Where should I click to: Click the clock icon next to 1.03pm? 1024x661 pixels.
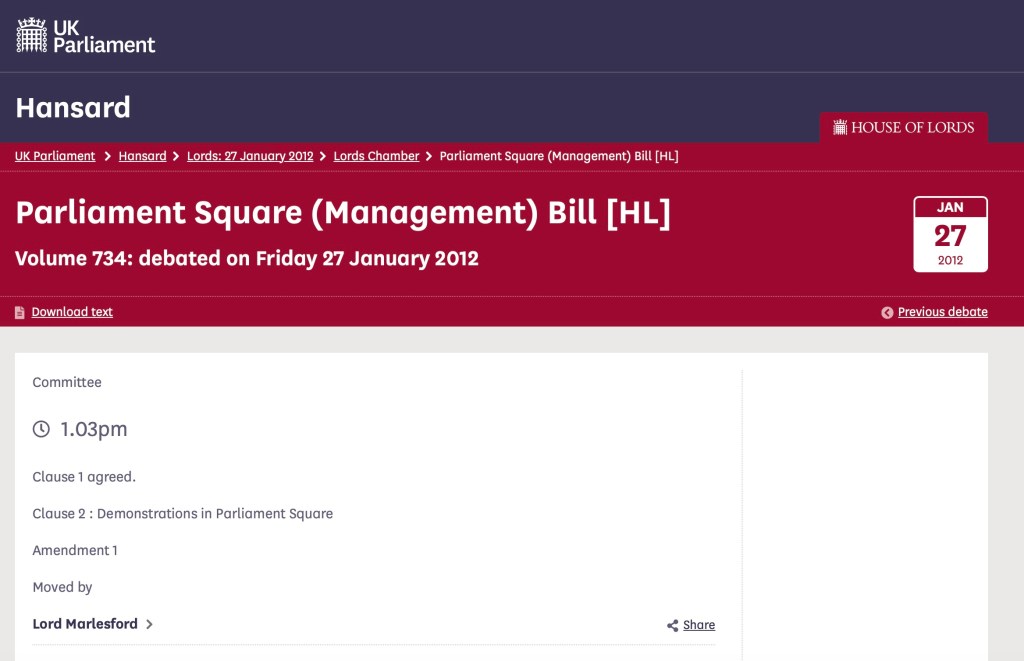tap(41, 429)
